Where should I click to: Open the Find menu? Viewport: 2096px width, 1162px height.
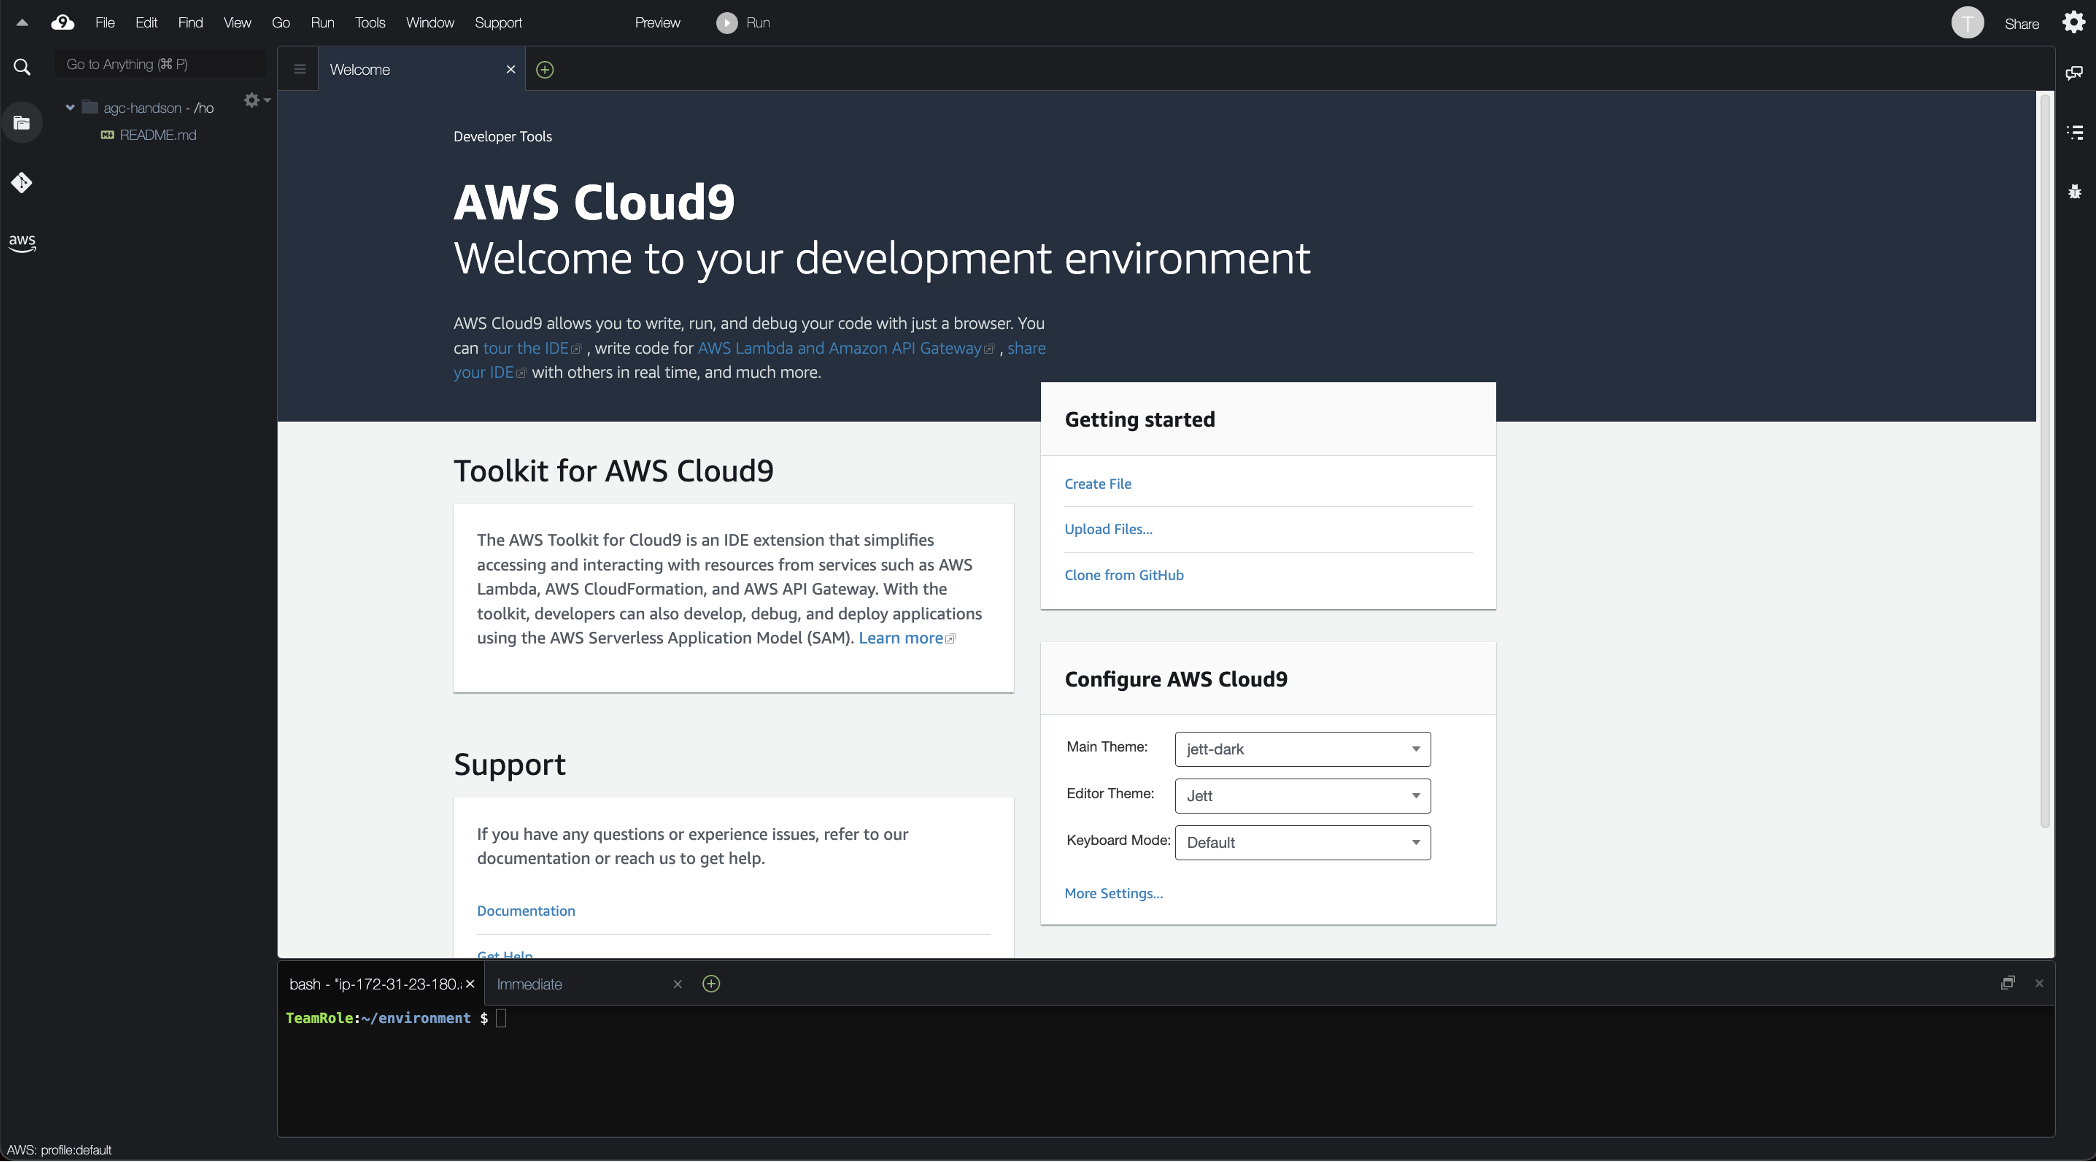pyautogui.click(x=190, y=22)
